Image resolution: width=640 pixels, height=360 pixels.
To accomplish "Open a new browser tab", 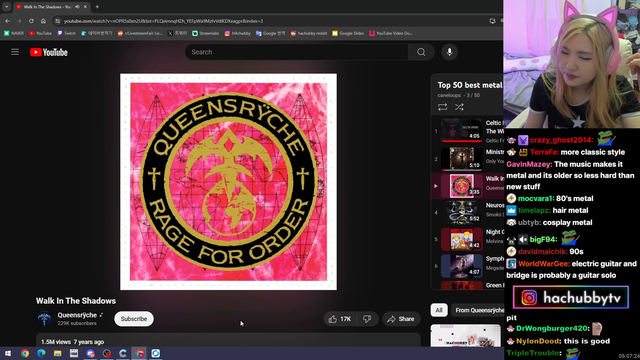I will pos(97,7).
